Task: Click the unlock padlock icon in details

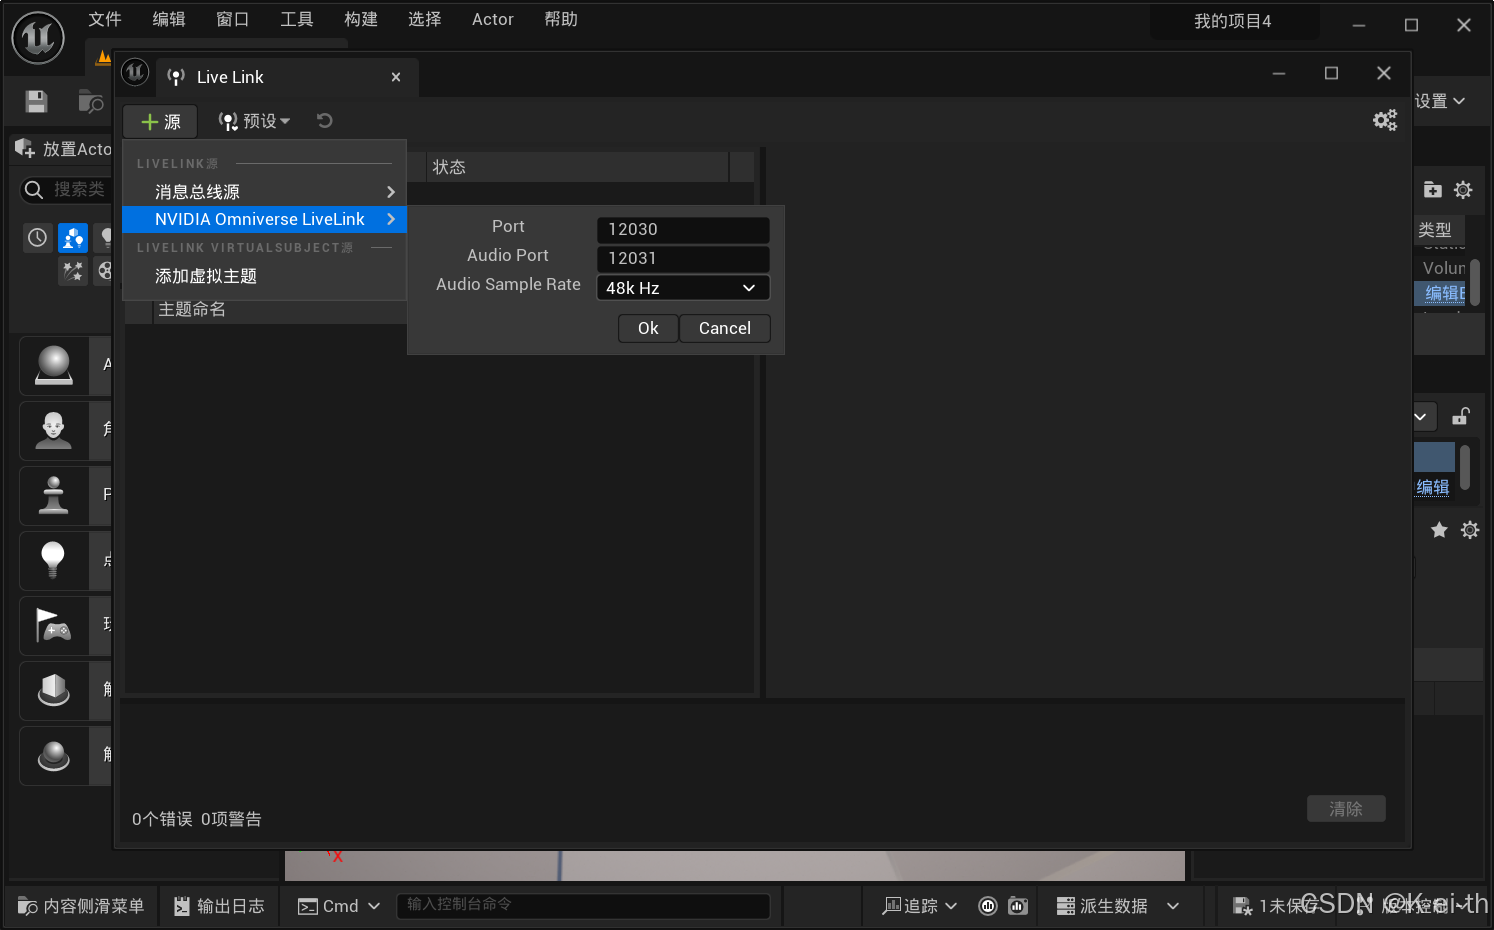Action: (x=1461, y=416)
